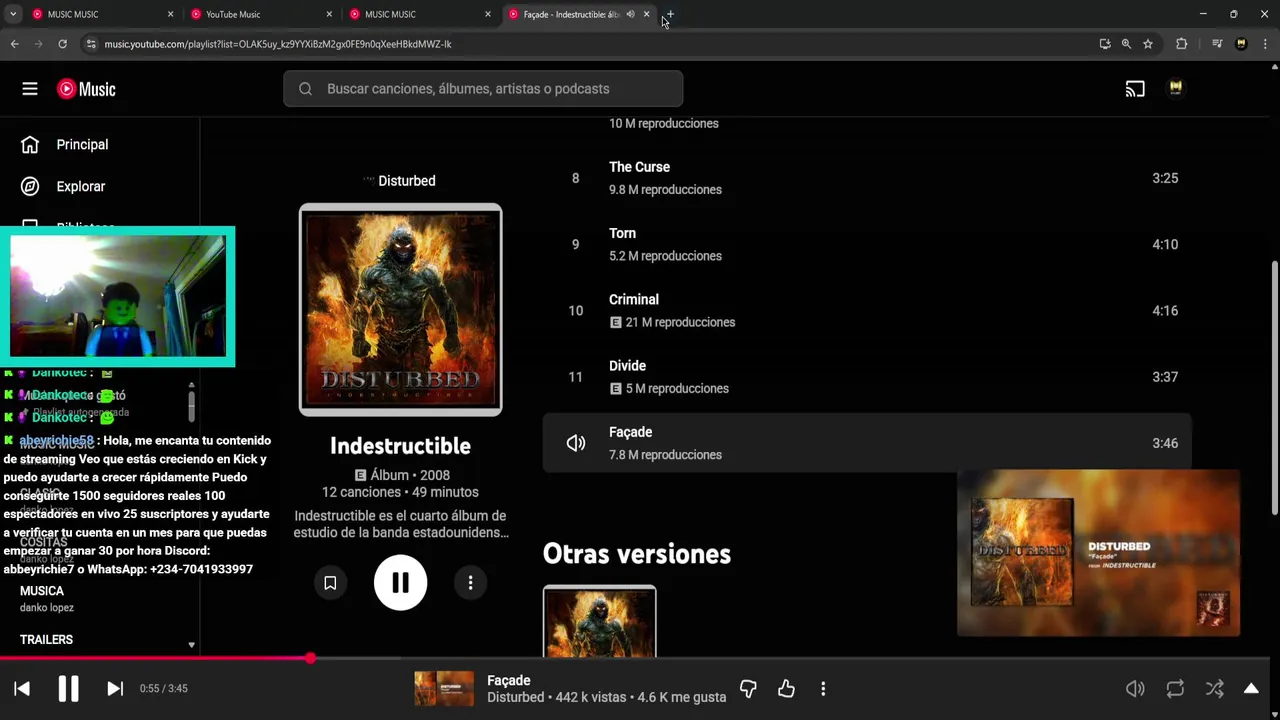1280x720 pixels.
Task: Open browser media controls icon
Action: [x=1217, y=44]
